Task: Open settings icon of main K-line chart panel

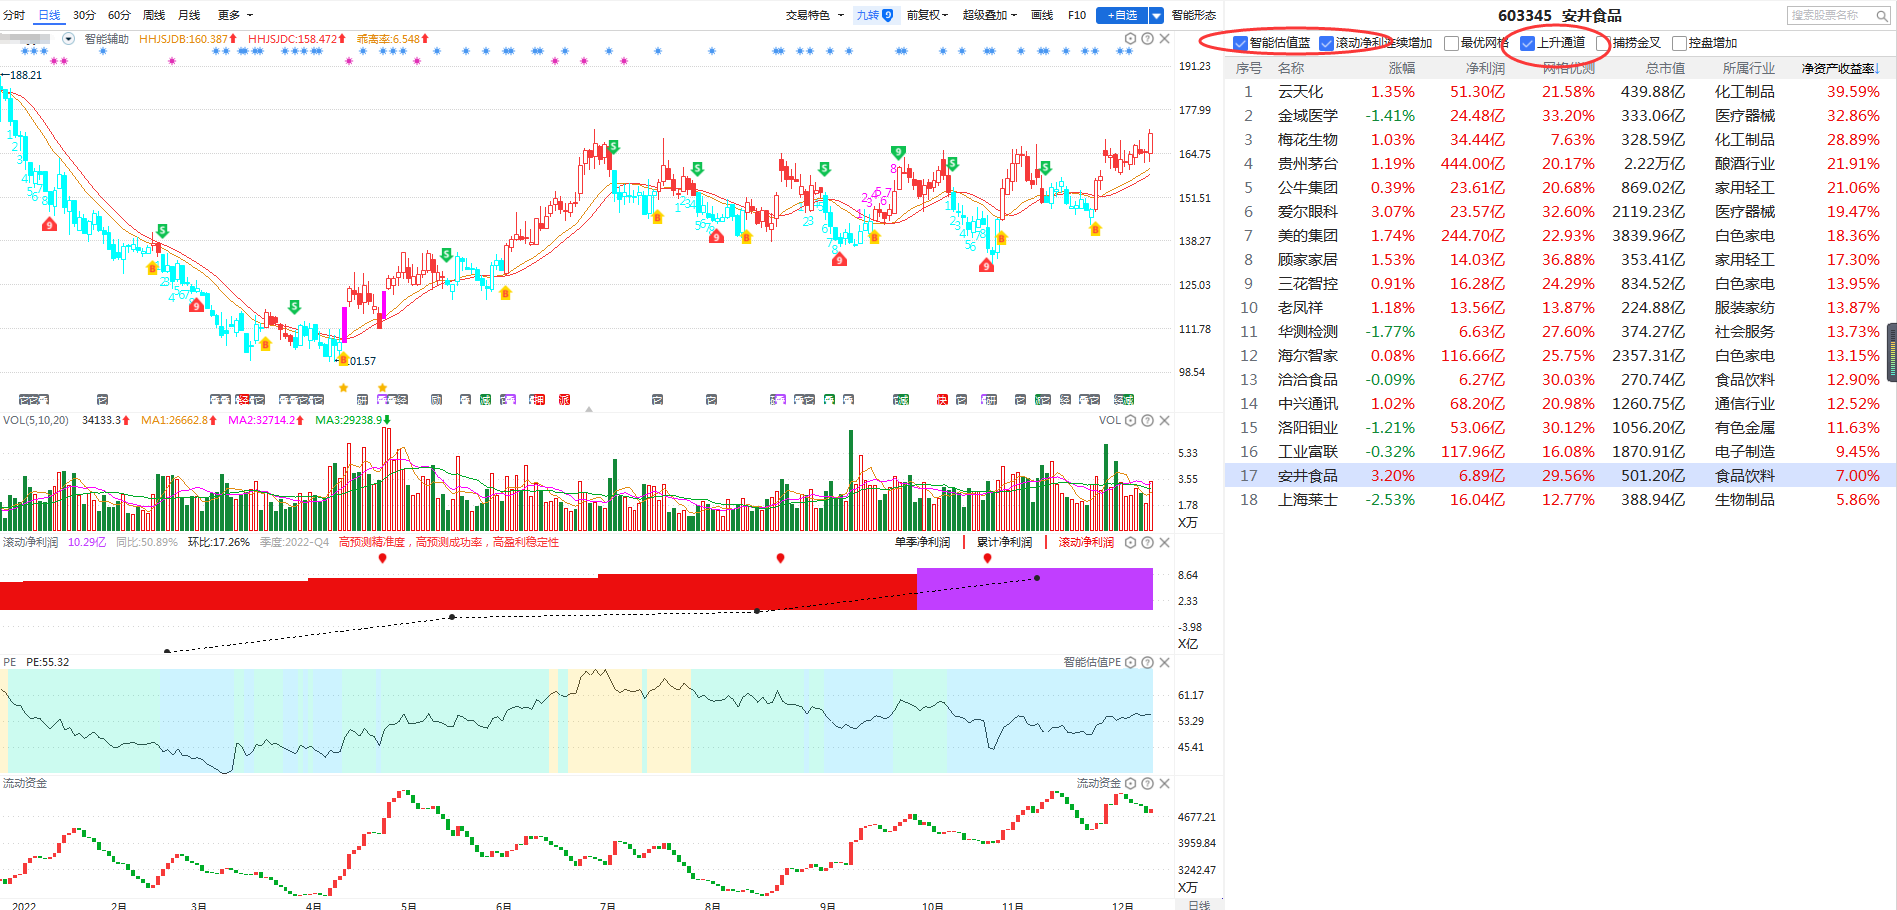Action: (x=1131, y=39)
